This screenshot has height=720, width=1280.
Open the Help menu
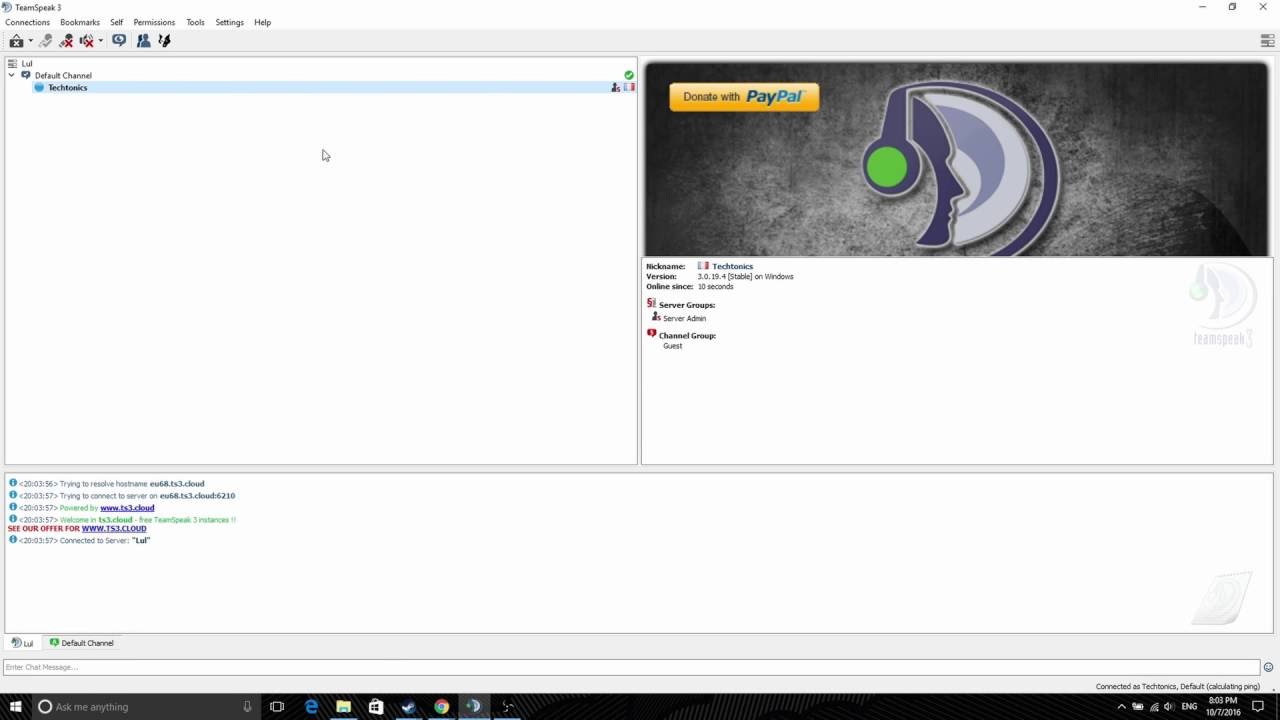tap(262, 22)
